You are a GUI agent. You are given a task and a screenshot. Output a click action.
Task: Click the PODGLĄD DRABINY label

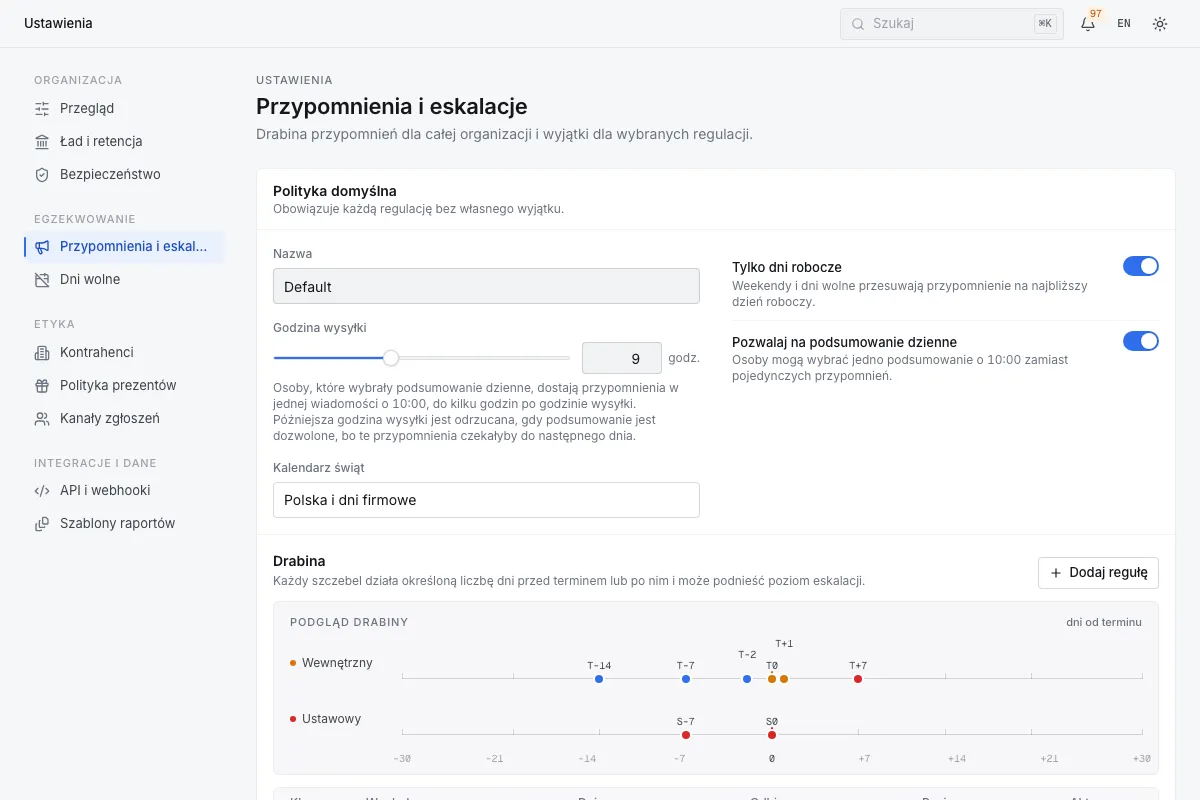[x=349, y=622]
